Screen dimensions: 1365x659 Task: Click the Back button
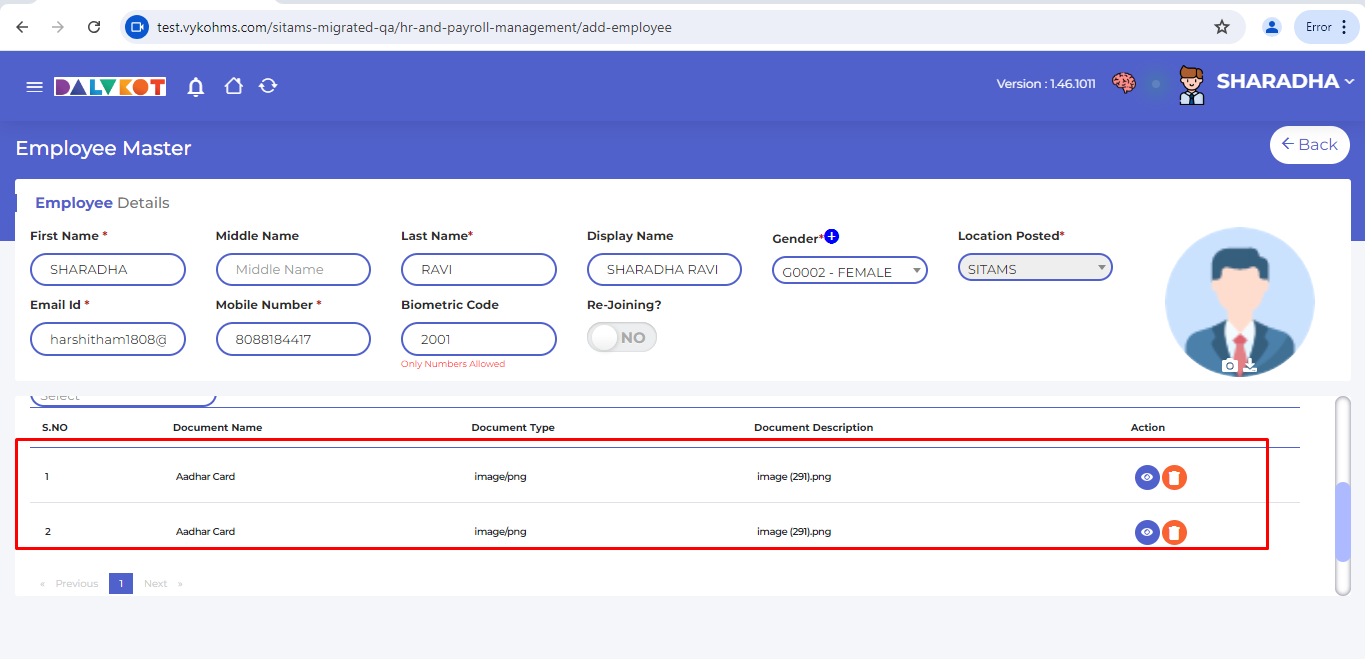point(1309,145)
